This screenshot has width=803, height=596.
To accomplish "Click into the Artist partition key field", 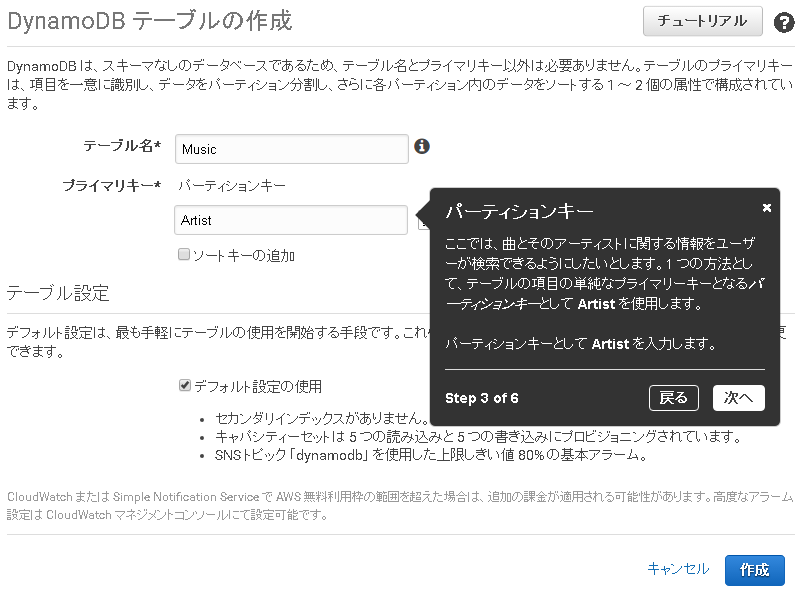I will [x=291, y=220].
